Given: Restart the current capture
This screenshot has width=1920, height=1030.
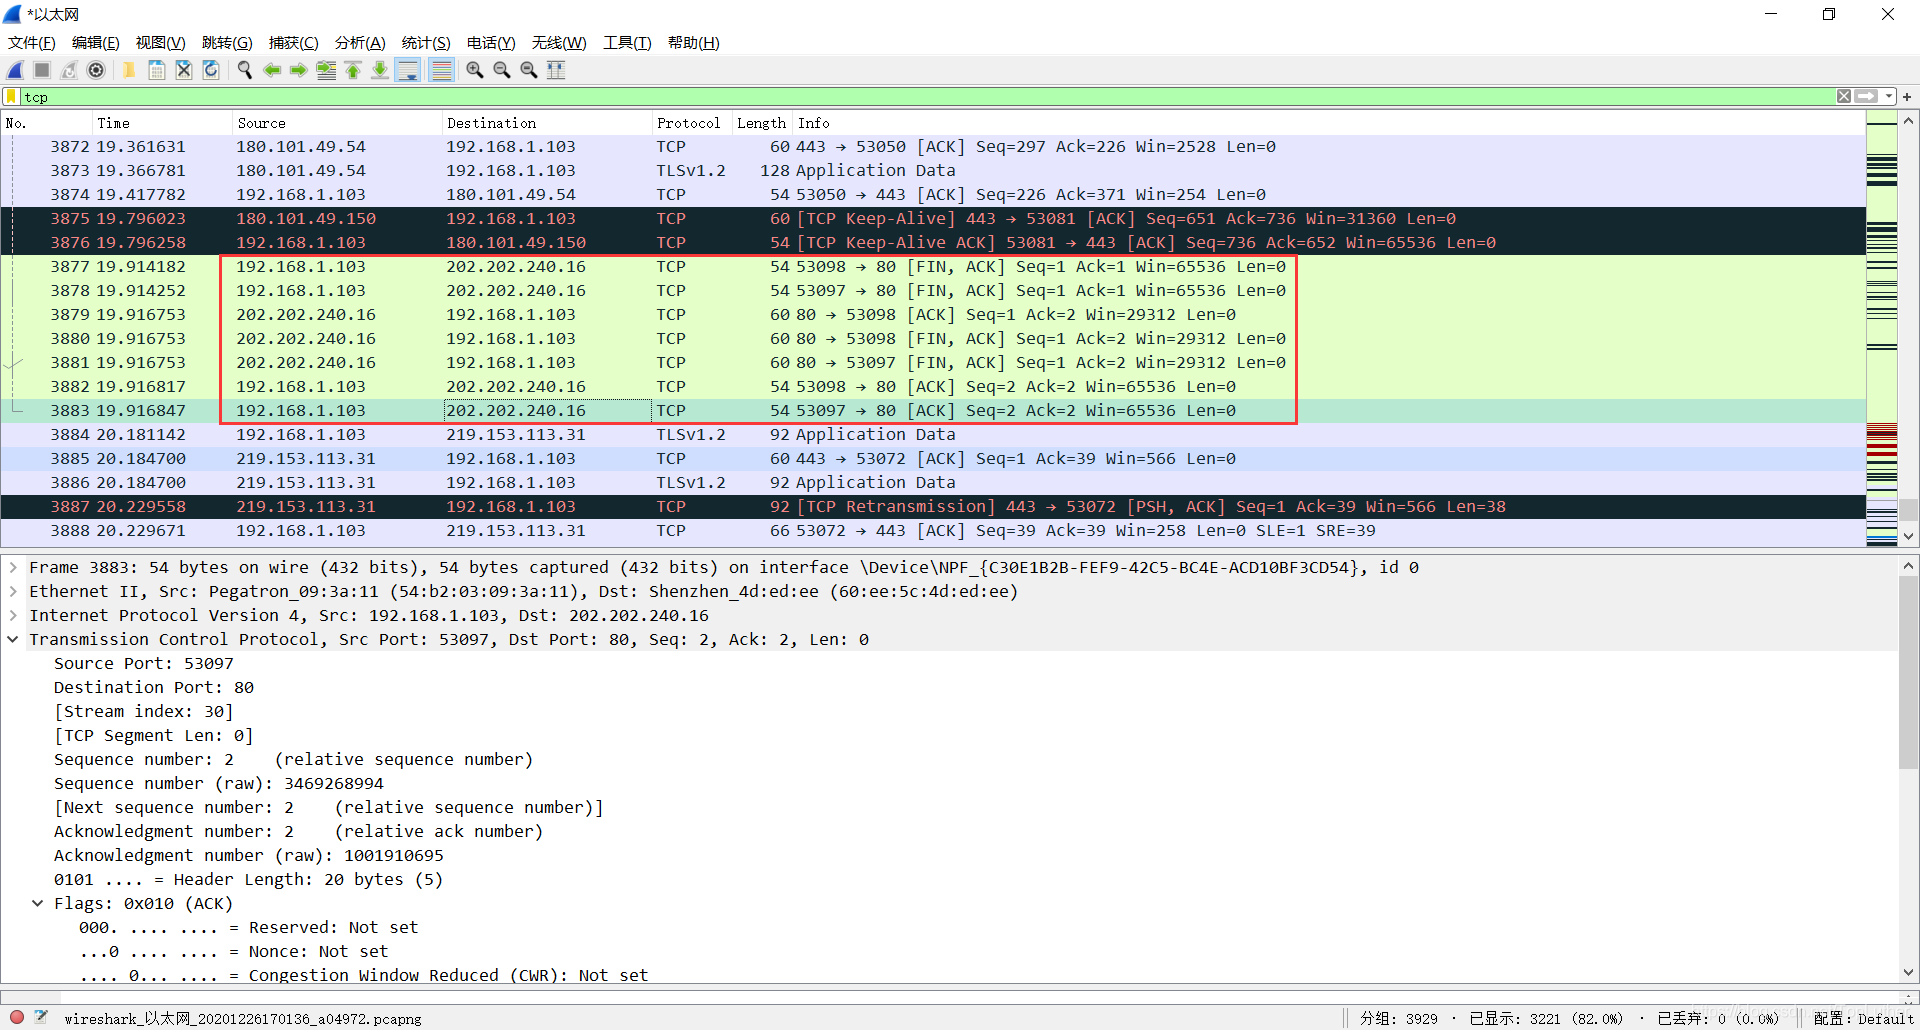Looking at the screenshot, I should point(69,70).
